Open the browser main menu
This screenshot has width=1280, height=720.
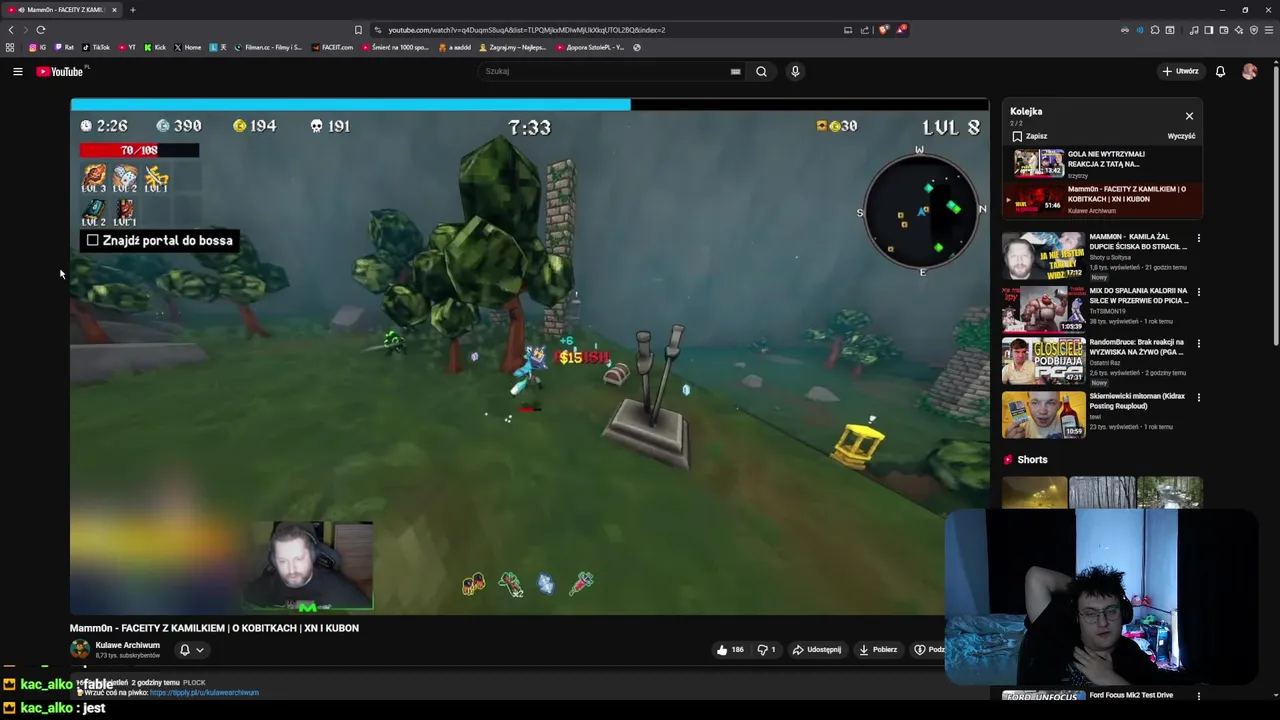[x=1268, y=30]
